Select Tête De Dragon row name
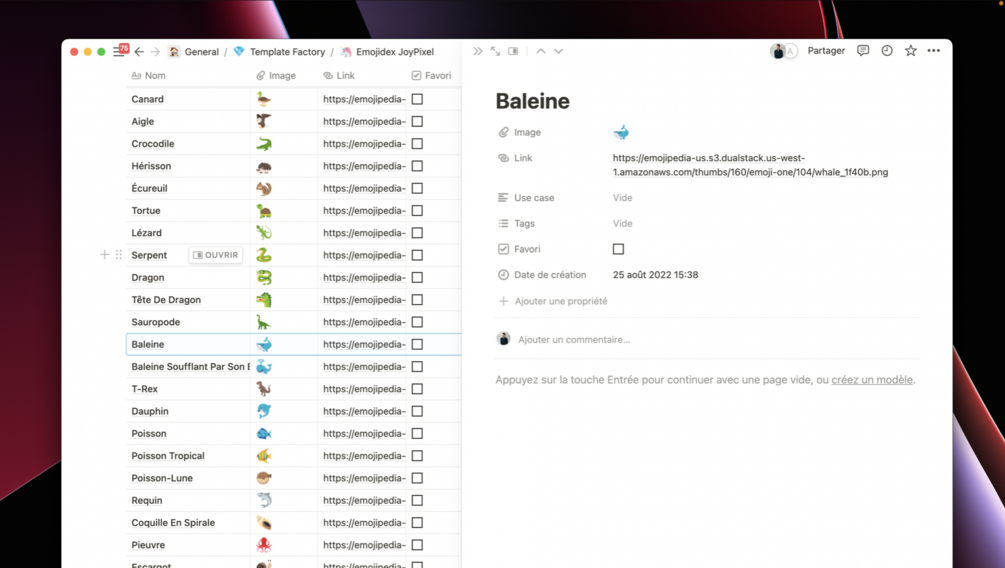1005x568 pixels. point(166,299)
